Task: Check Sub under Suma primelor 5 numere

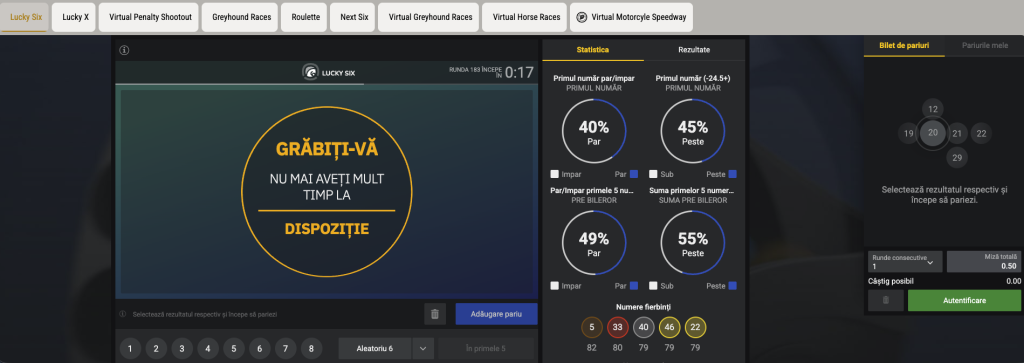Action: pyautogui.click(x=653, y=286)
